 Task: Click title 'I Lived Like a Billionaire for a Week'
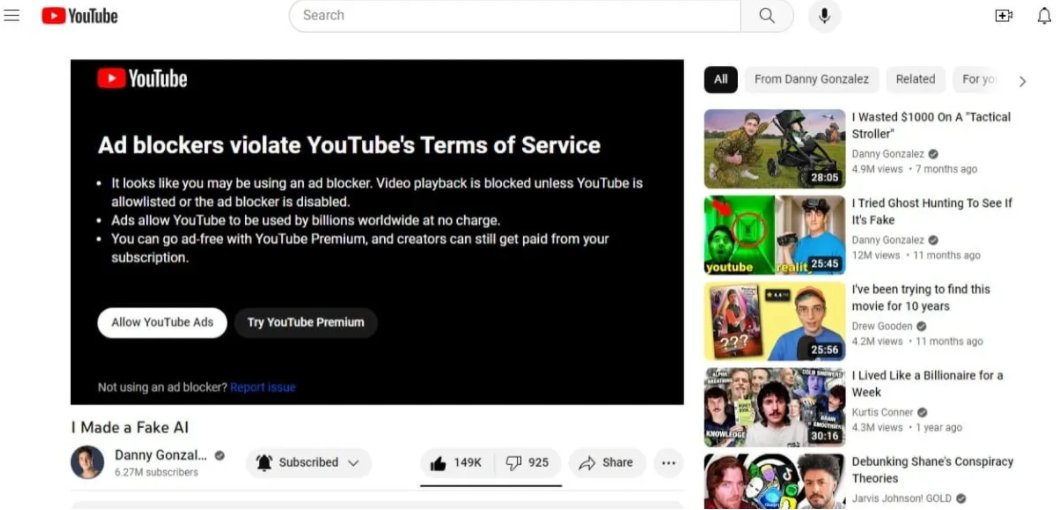pos(928,384)
